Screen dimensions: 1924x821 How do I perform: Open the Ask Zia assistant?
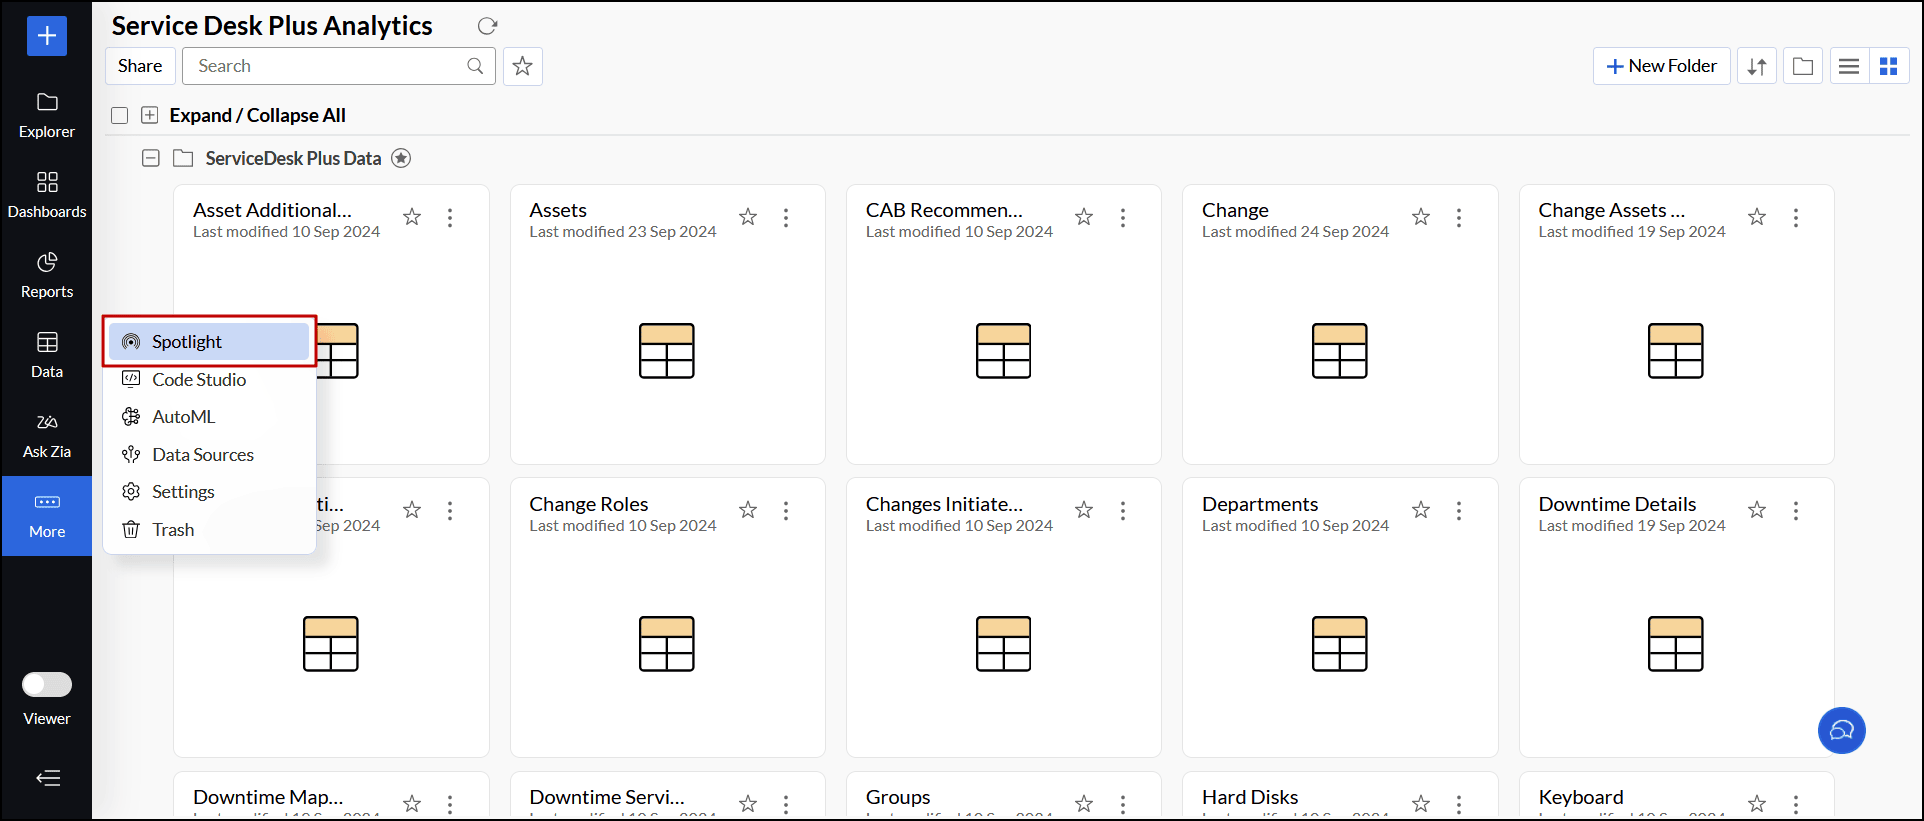tap(47, 436)
